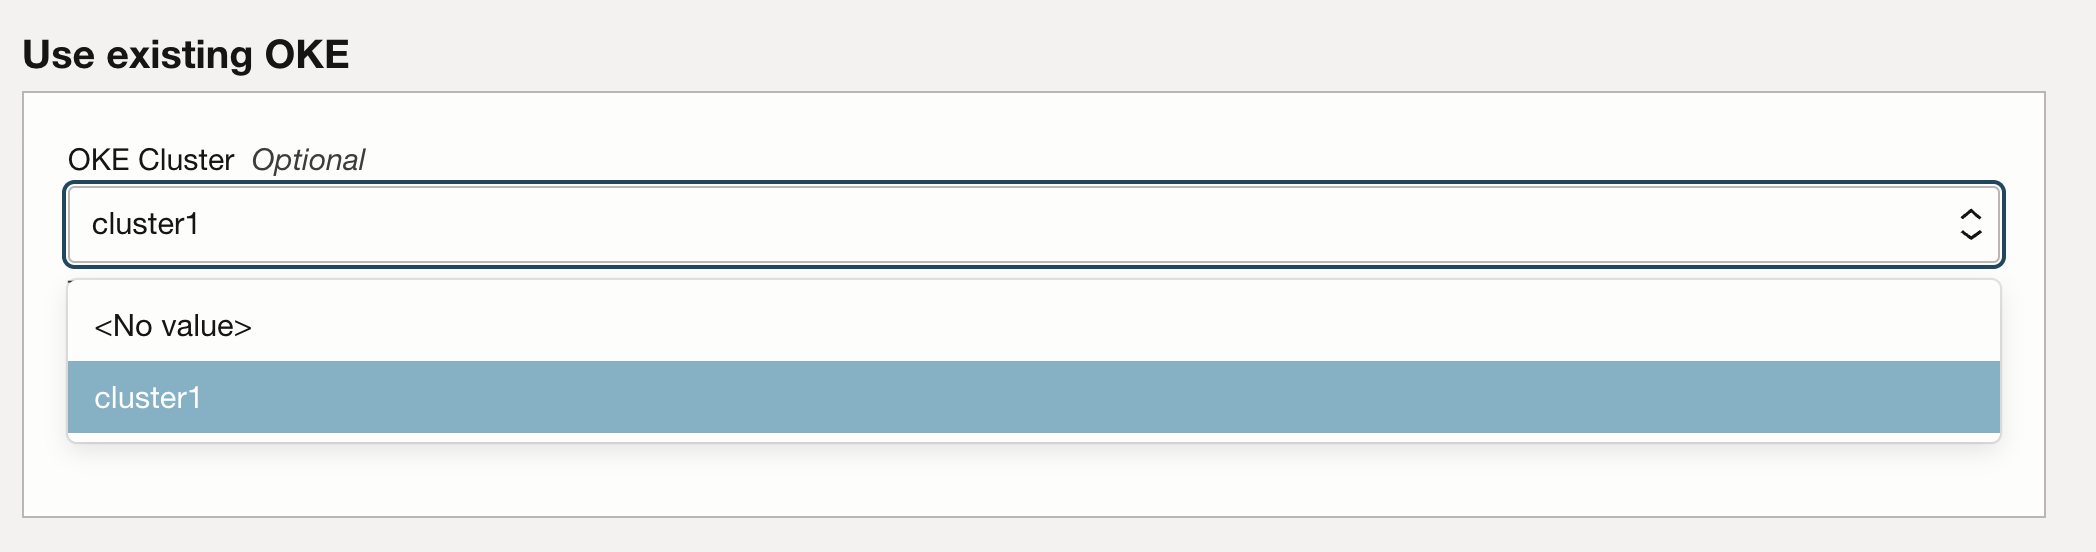The image size is (2096, 552).
Task: Click the Use existing OKE section title
Action: 186,54
